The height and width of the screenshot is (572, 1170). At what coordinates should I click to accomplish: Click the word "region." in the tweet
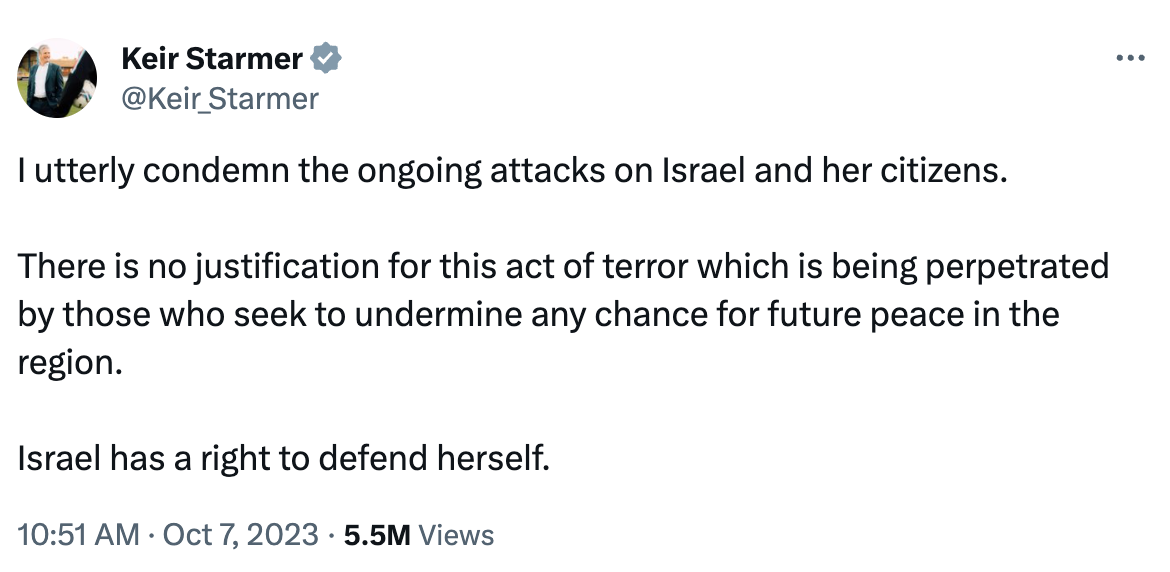69,362
